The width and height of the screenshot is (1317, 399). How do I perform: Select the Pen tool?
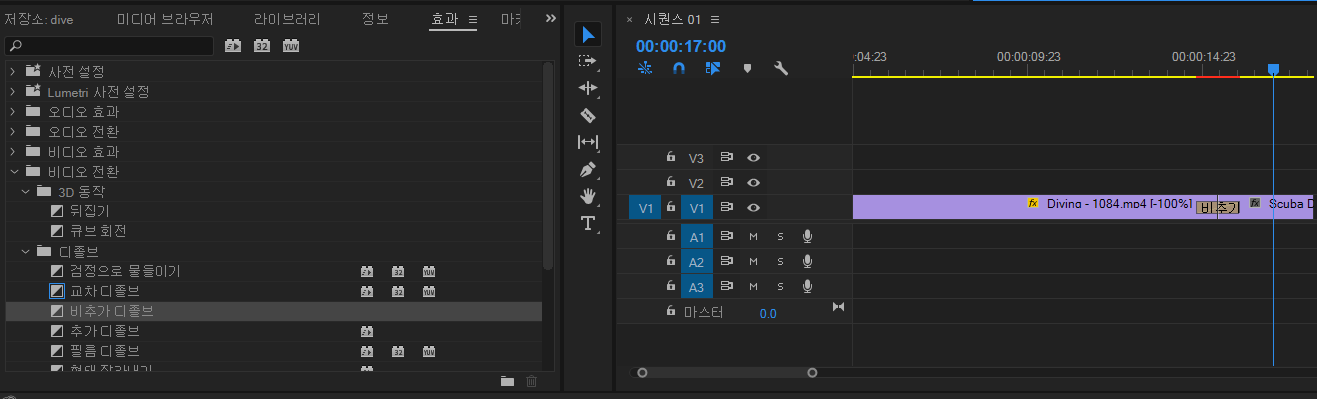(588, 169)
